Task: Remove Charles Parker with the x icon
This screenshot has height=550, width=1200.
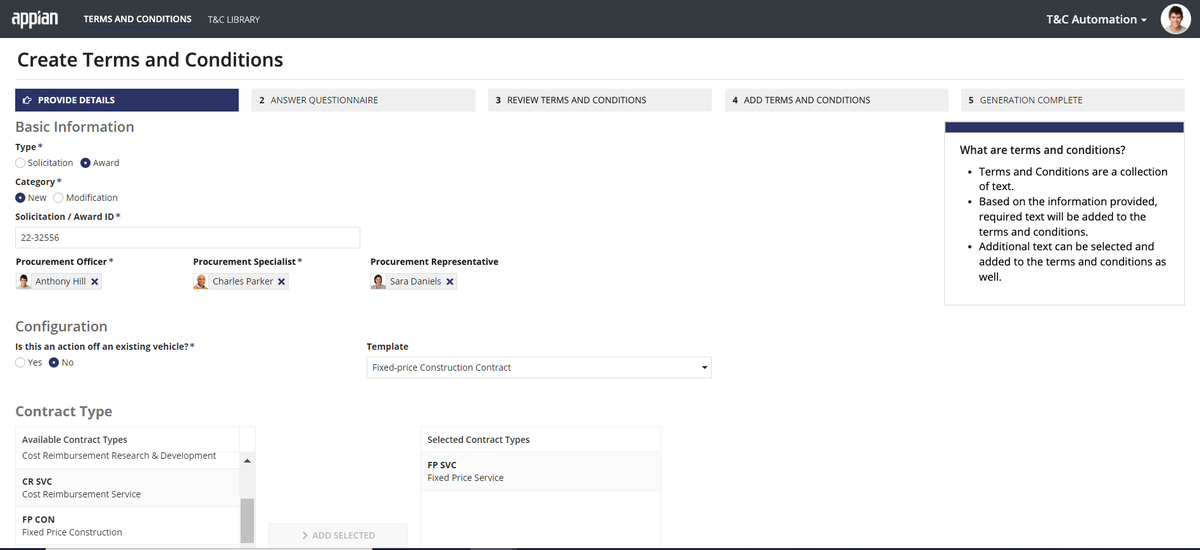Action: pos(282,282)
